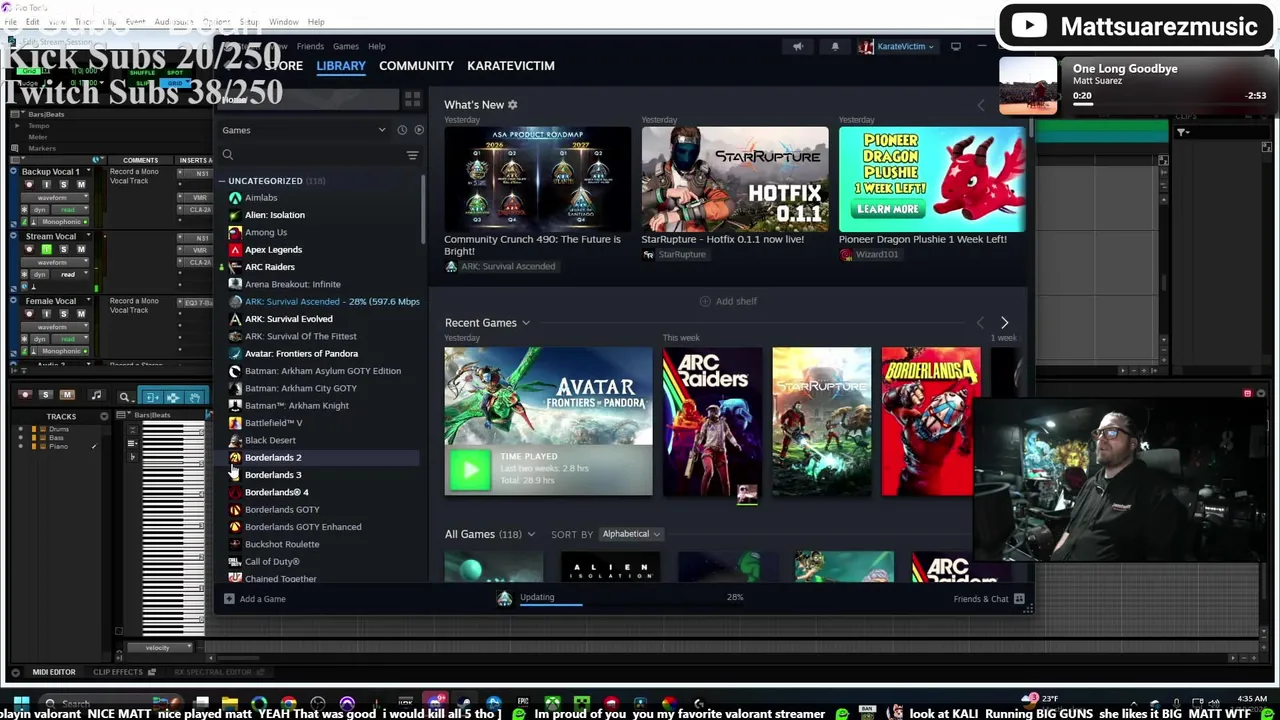The width and height of the screenshot is (1280, 720).
Task: Expand the All Games shelf dropdown
Action: tap(530, 535)
